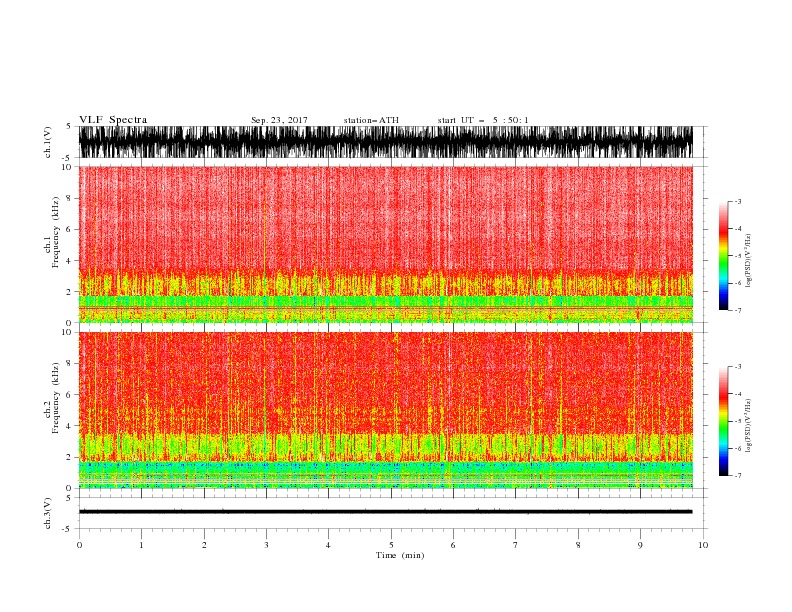This screenshot has height=612, width=792.
Task: Click time axis tick label '3'
Action: pos(266,545)
